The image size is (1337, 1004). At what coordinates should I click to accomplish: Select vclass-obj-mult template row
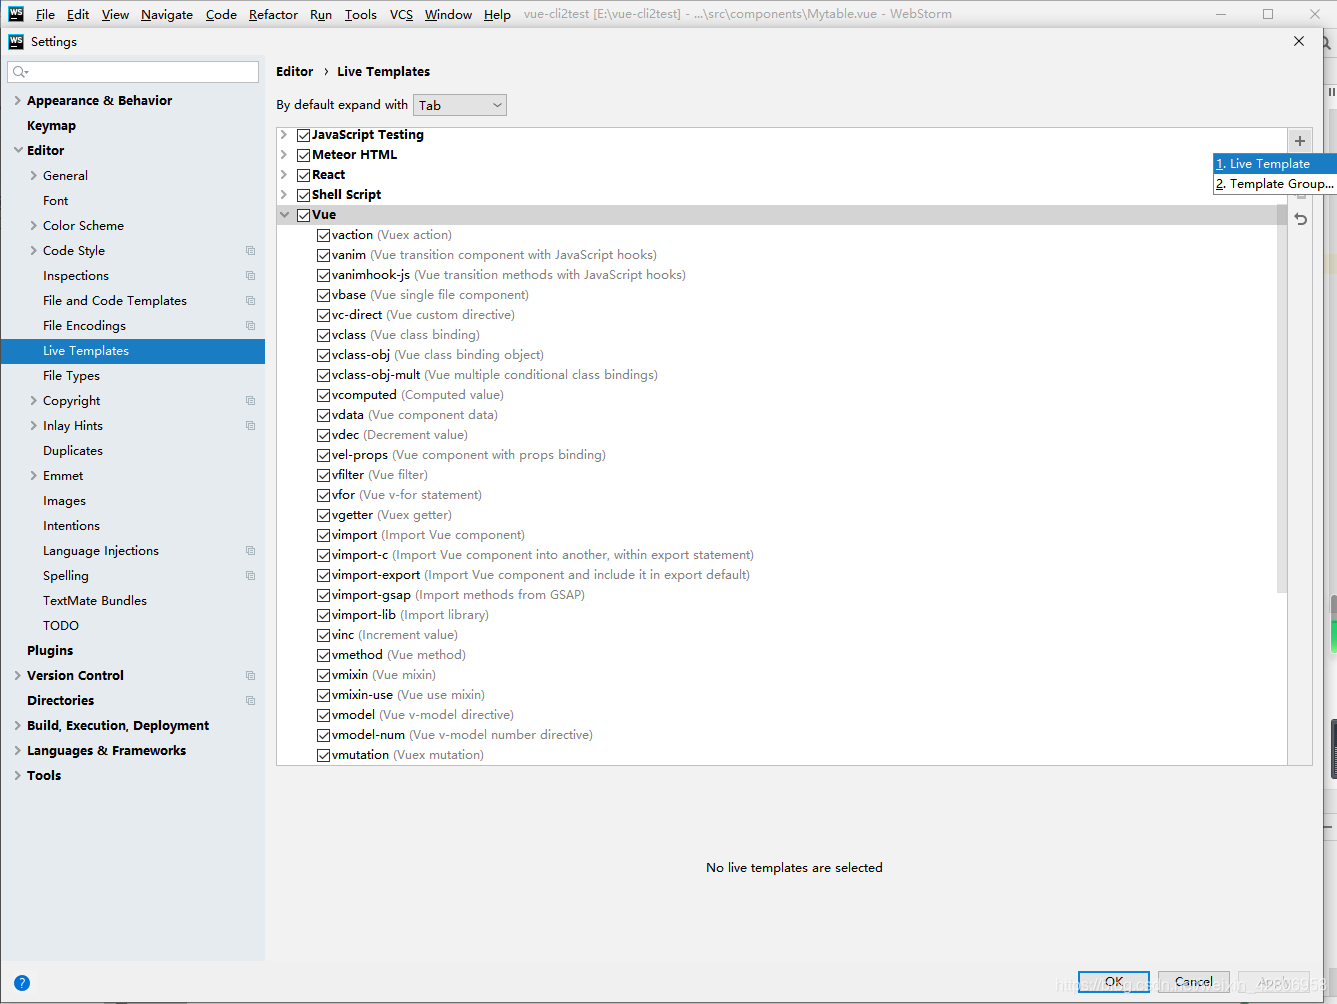494,375
